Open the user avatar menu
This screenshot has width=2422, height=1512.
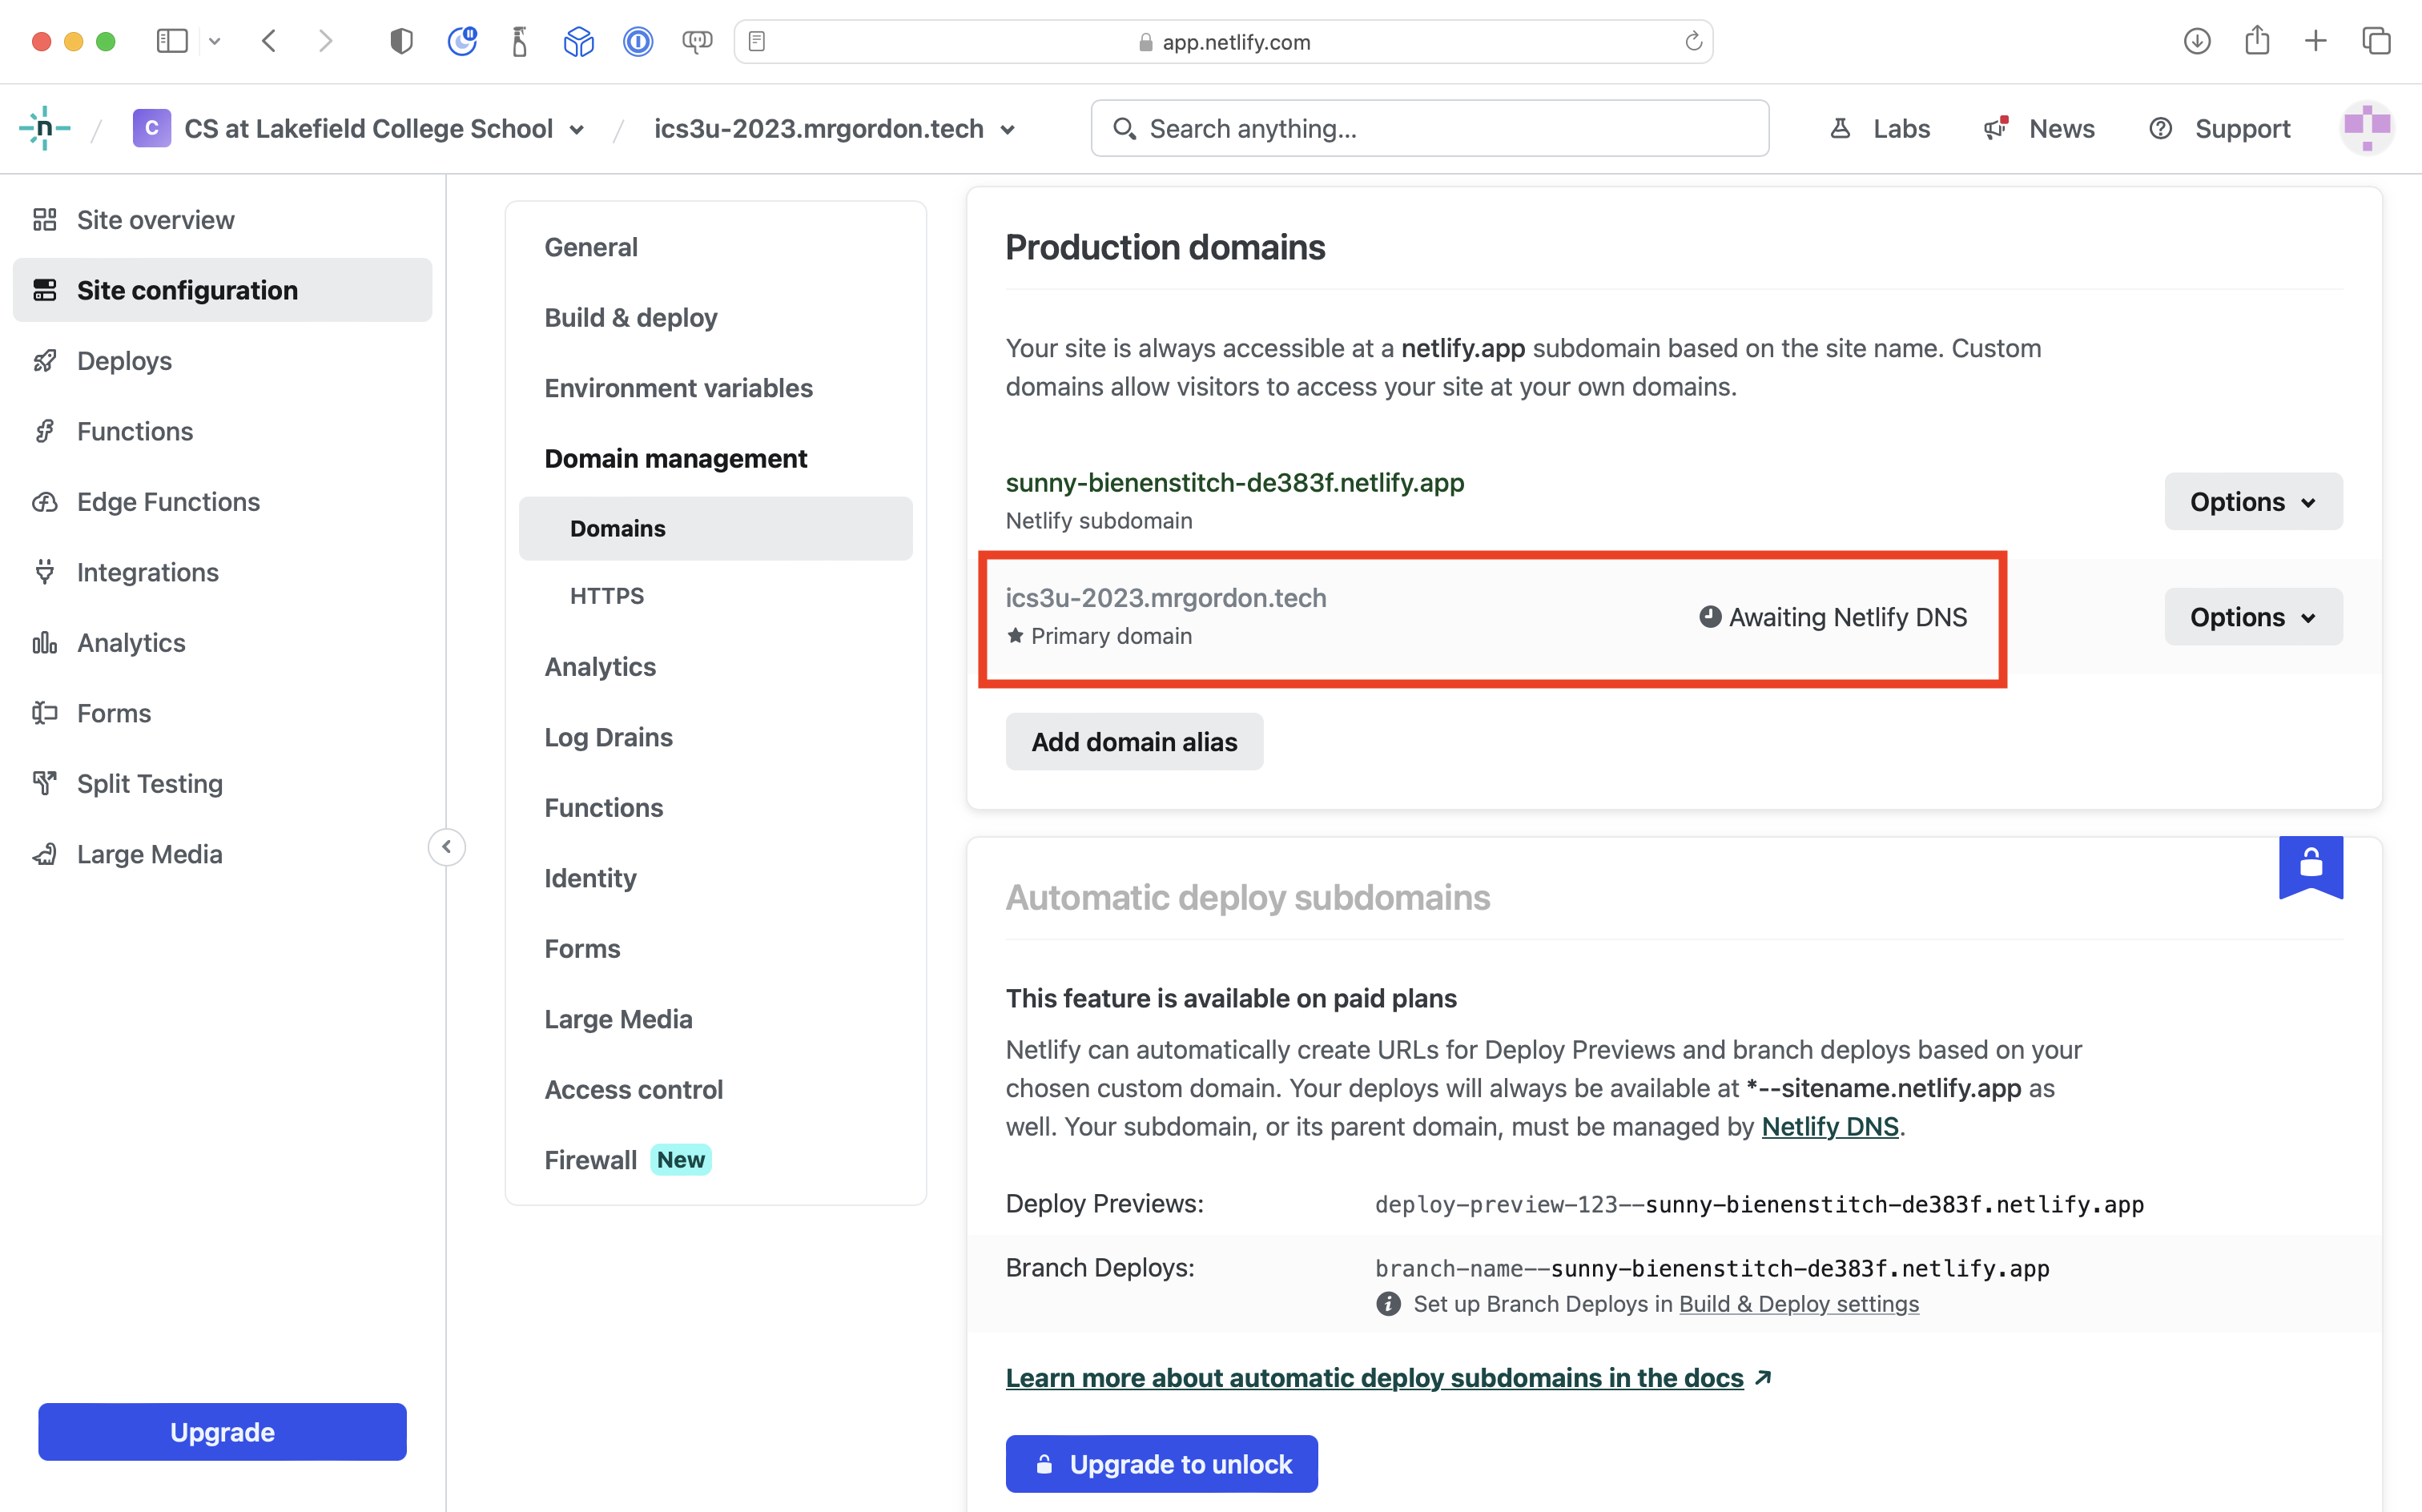click(x=2367, y=128)
